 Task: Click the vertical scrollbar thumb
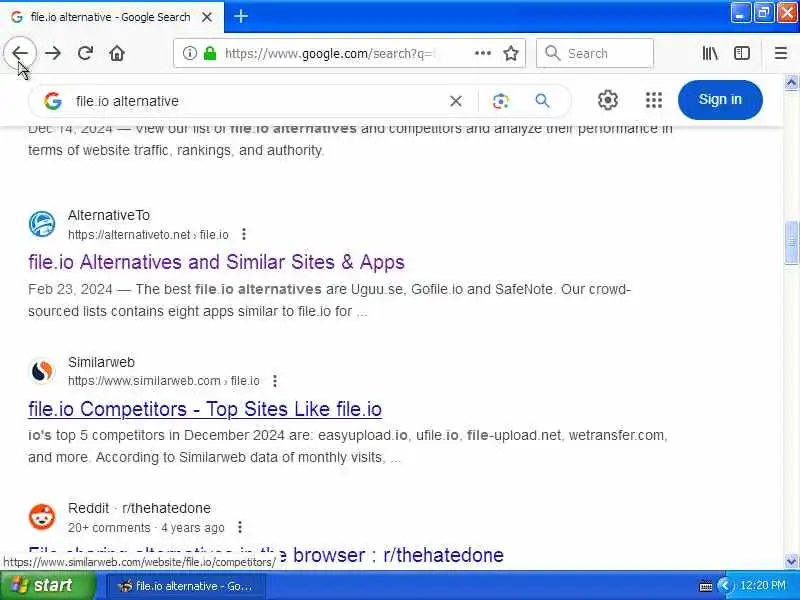[x=791, y=242]
